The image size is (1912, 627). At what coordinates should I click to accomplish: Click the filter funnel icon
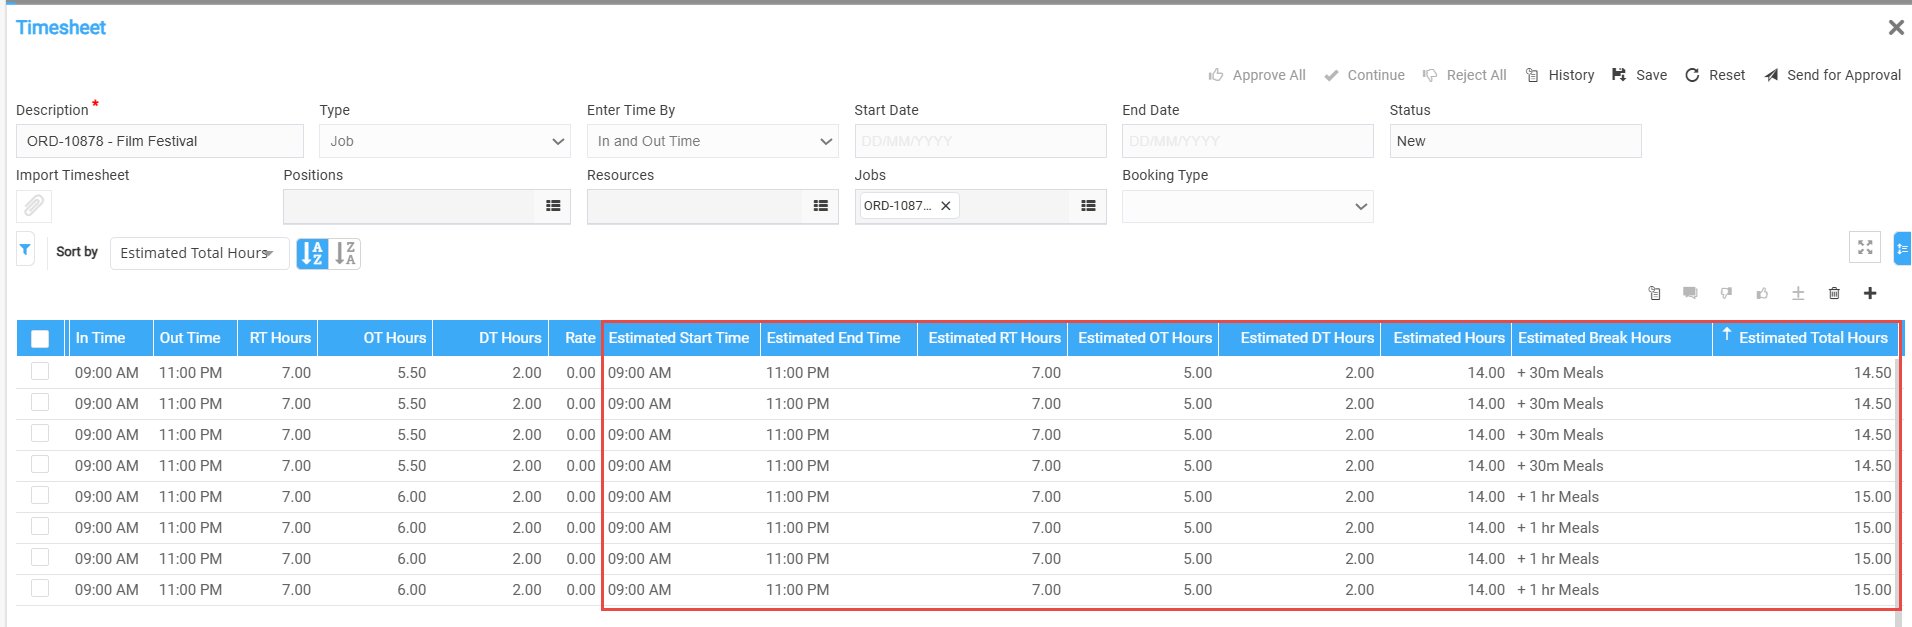coord(25,250)
